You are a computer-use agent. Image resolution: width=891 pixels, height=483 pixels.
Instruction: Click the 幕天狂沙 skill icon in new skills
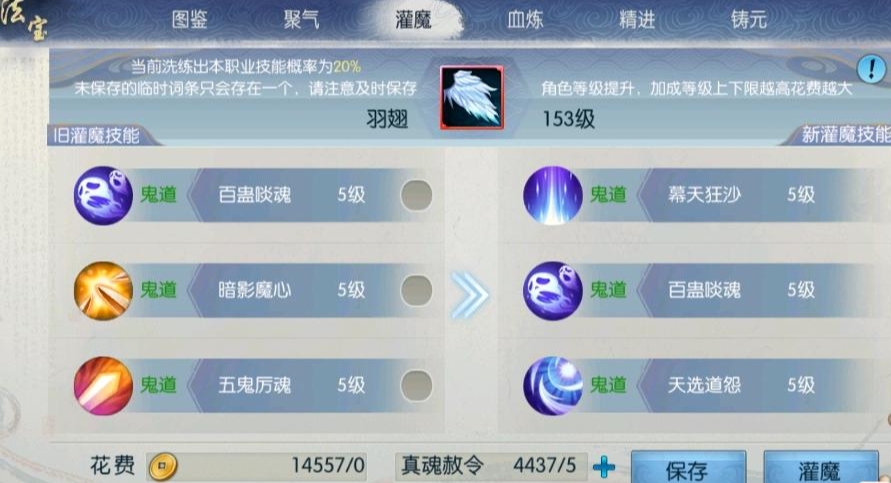552,195
